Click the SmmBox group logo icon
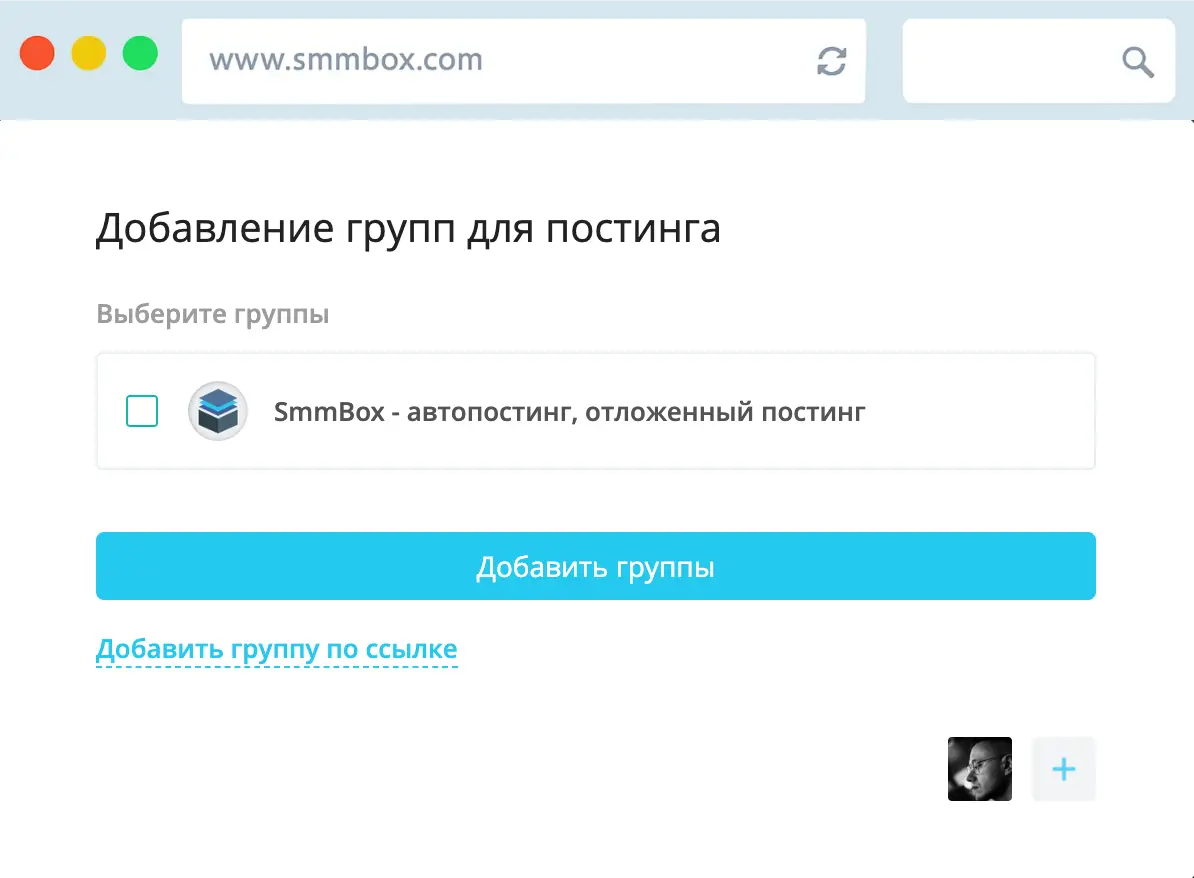The image size is (1194, 878). [218, 411]
